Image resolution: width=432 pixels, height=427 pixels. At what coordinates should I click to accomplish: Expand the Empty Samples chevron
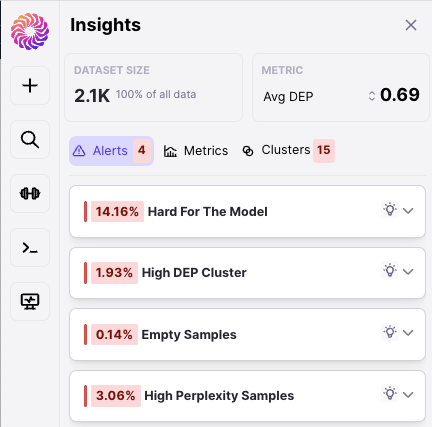click(x=408, y=333)
